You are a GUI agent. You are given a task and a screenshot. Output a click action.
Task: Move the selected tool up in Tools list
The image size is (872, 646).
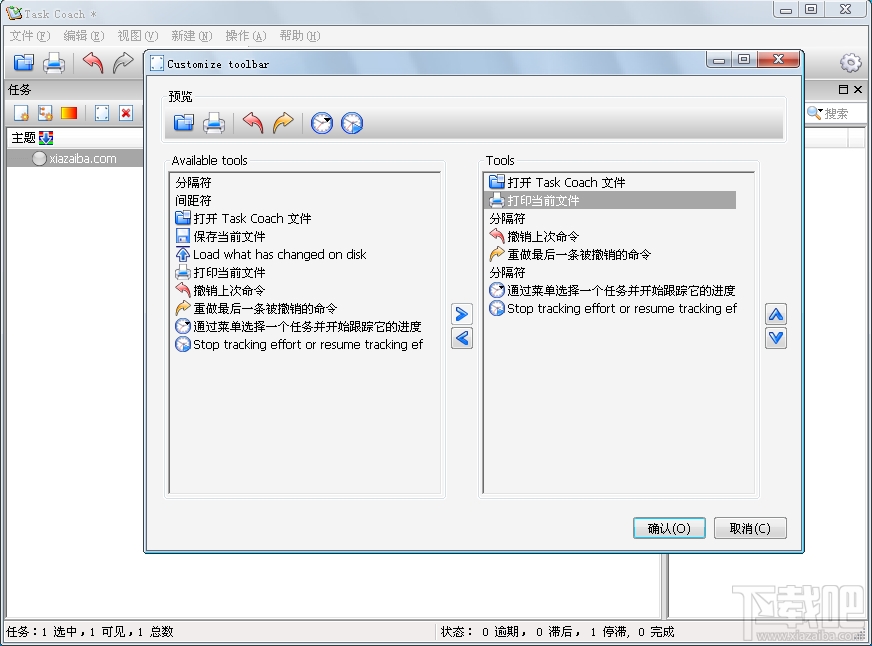tap(777, 314)
